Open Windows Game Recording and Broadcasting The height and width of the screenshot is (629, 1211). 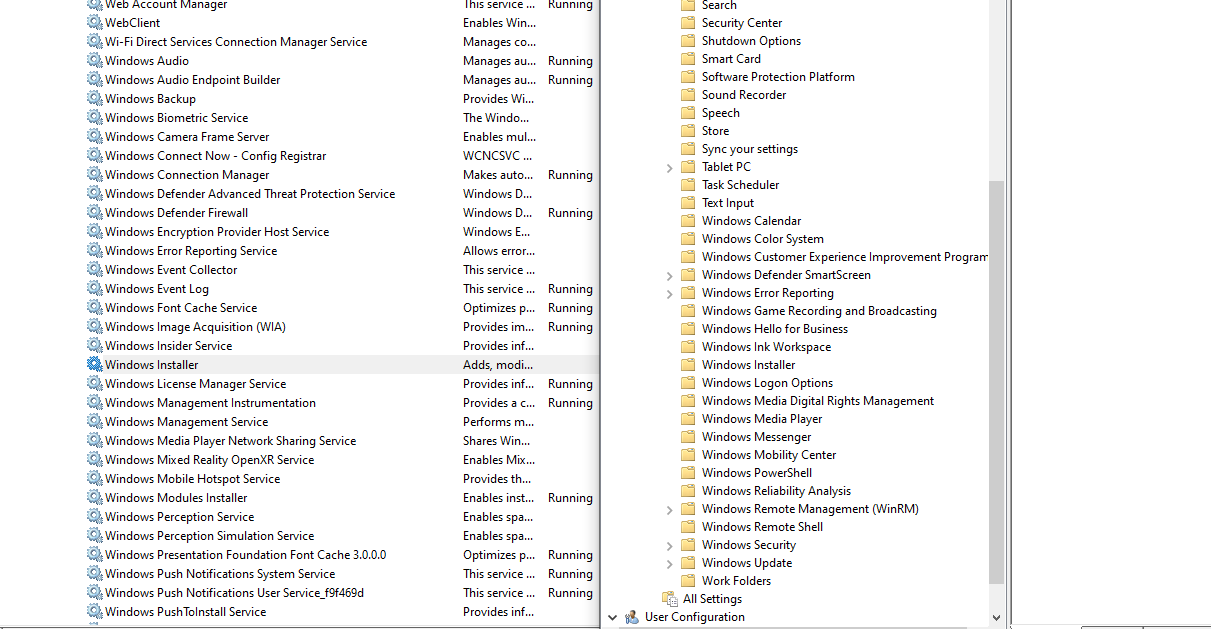819,311
